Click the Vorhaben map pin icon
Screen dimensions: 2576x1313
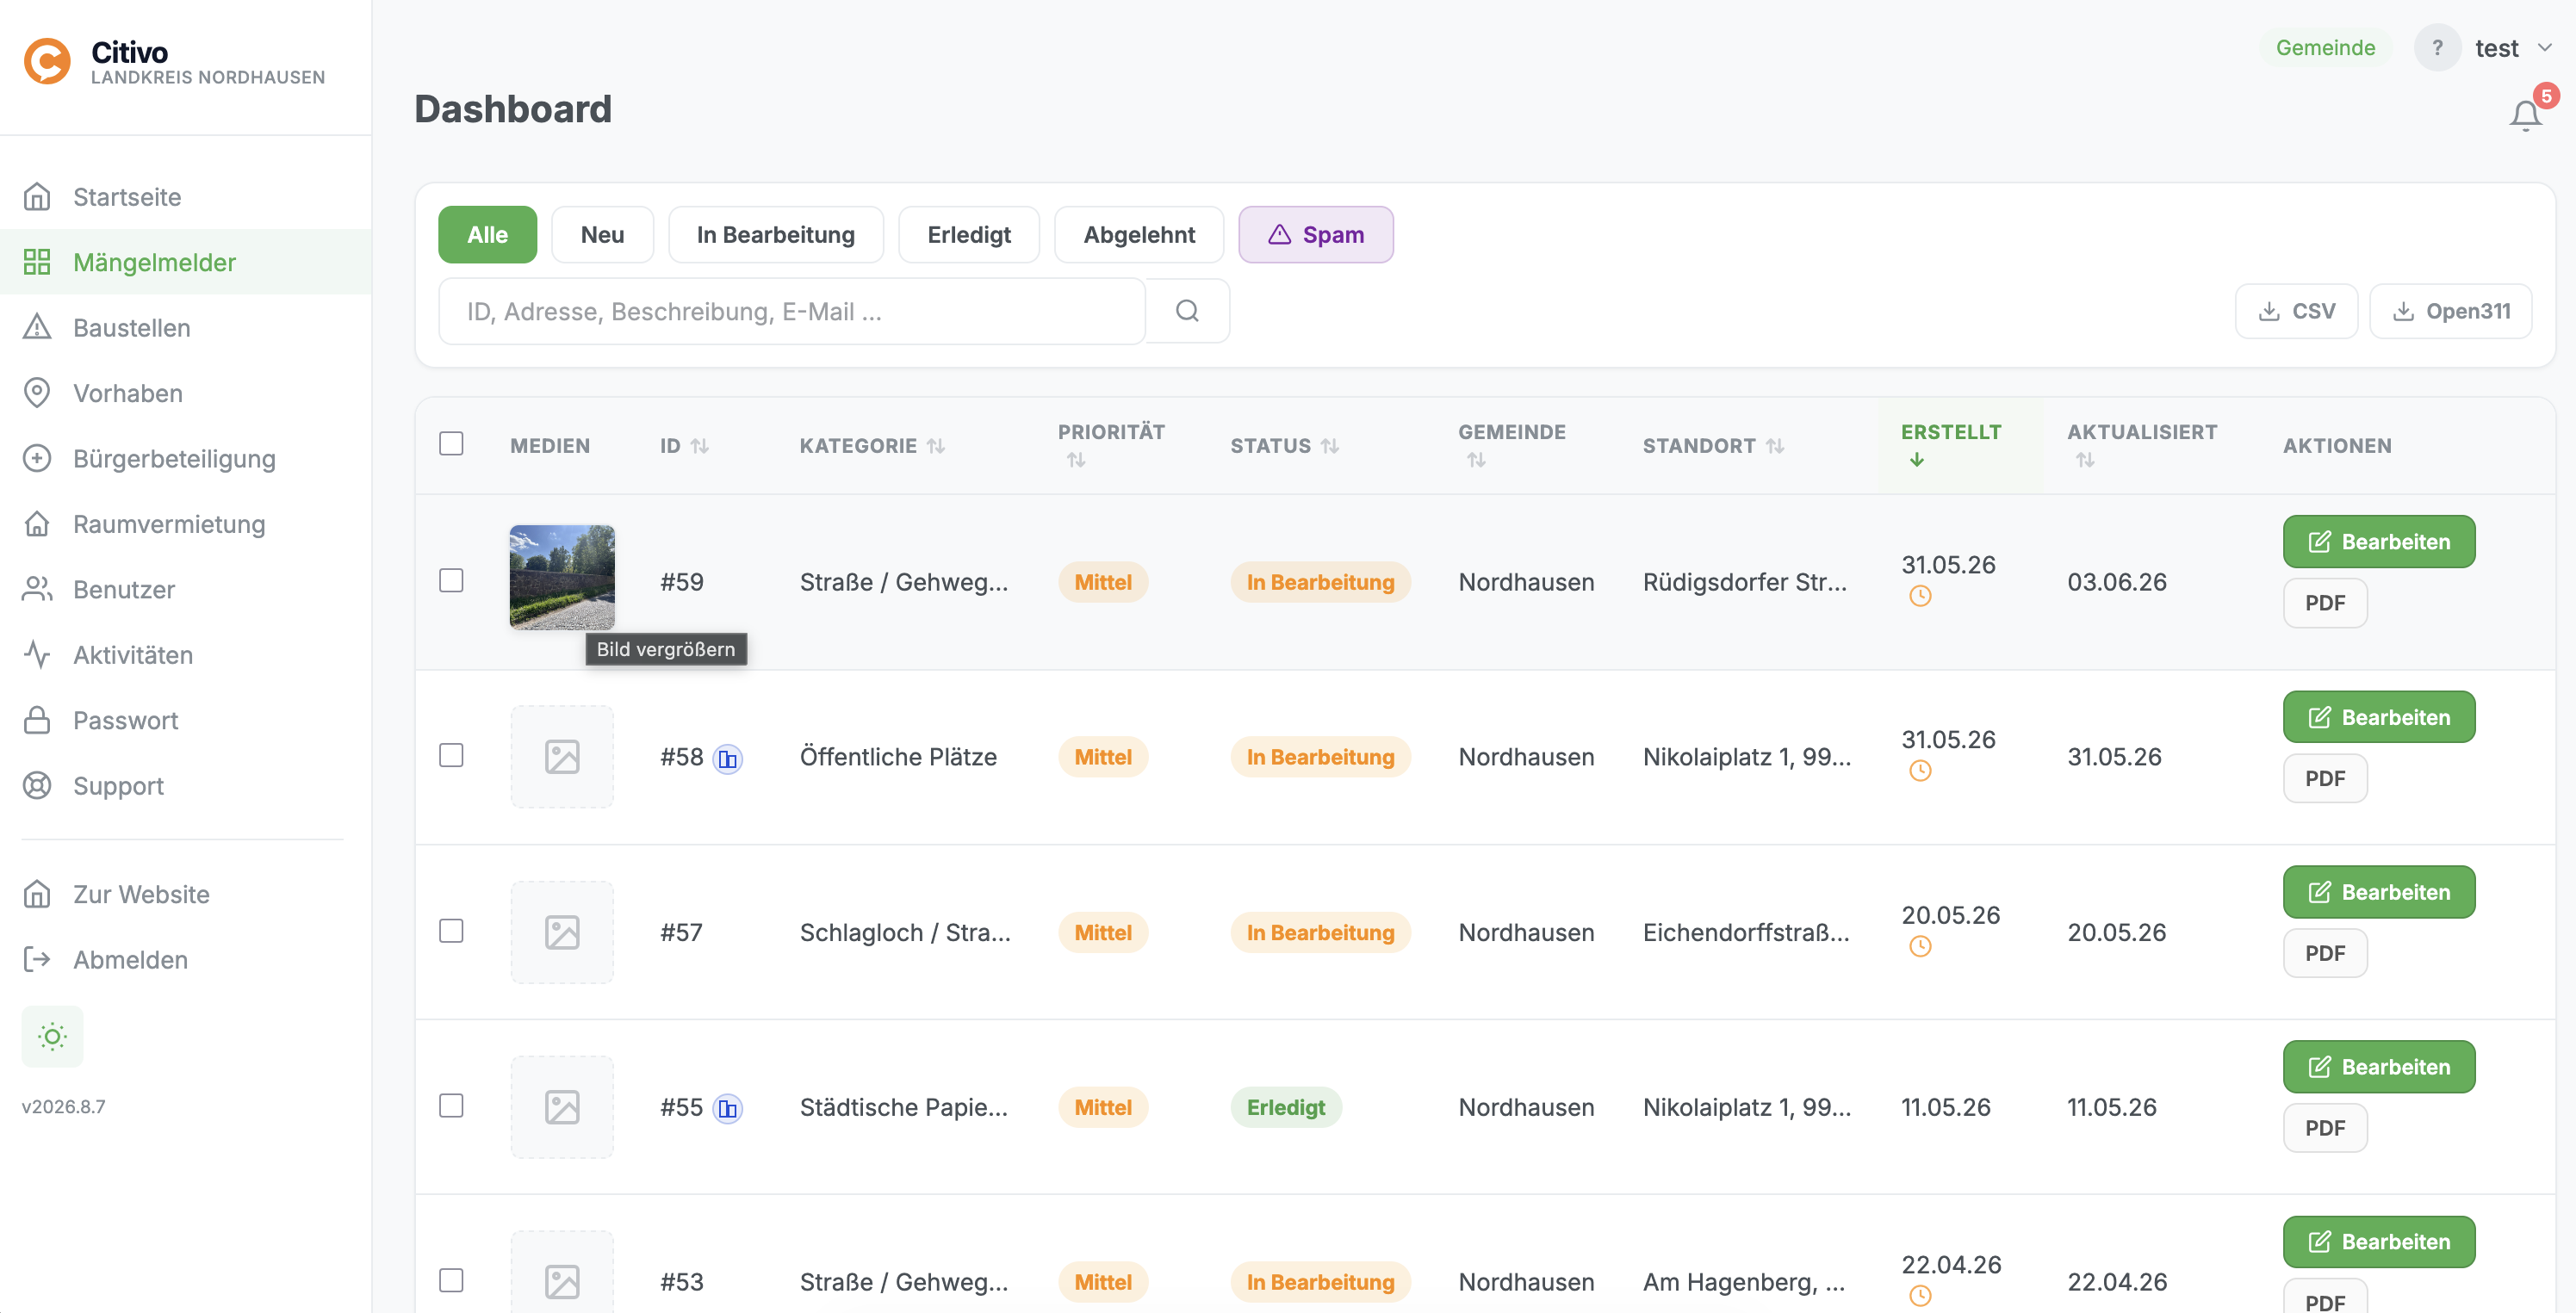click(37, 393)
